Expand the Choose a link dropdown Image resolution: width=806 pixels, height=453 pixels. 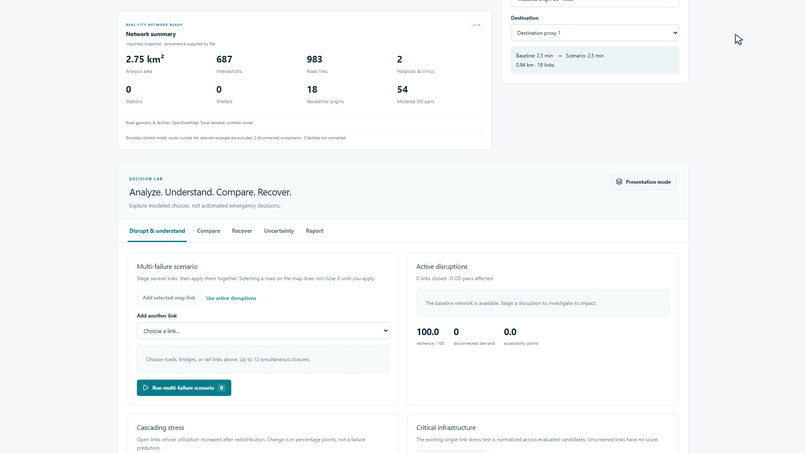[263, 331]
